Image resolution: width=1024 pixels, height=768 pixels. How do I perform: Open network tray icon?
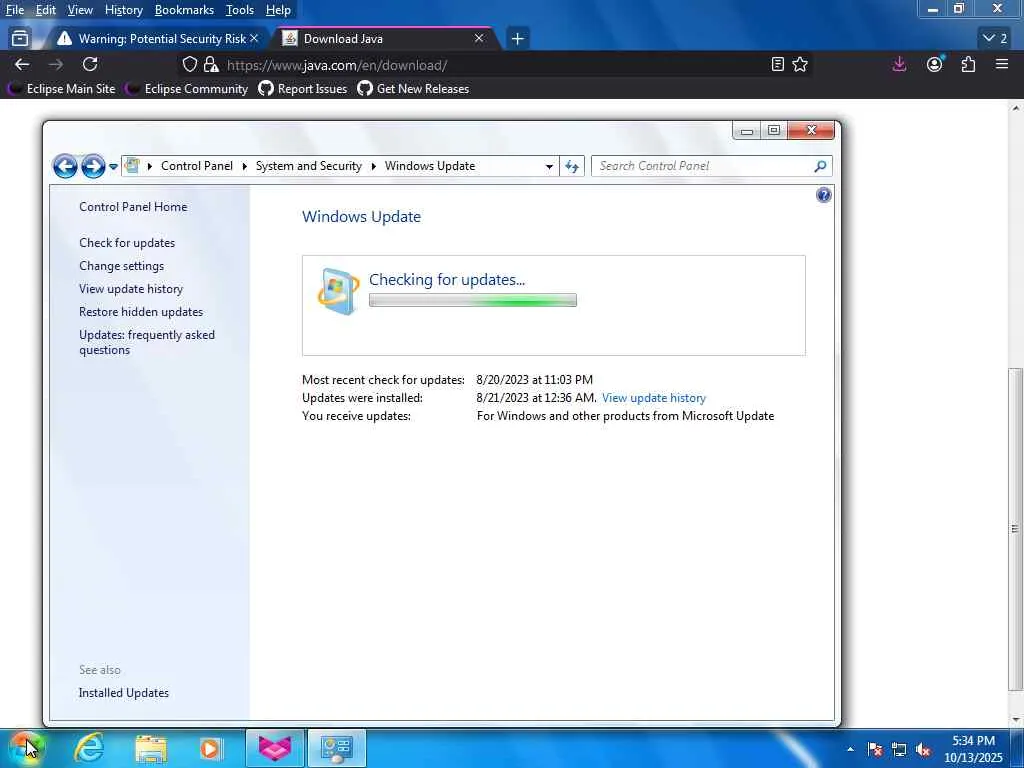pos(899,749)
